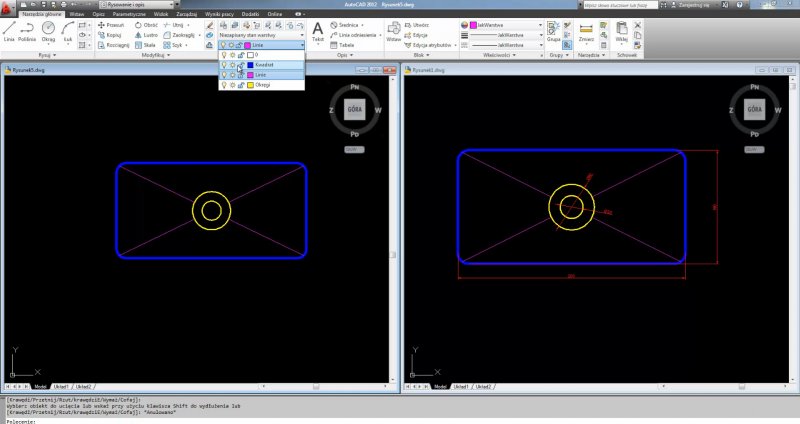Click the Okrąg circle tool
The height and width of the screenshot is (424, 800).
[x=48, y=31]
